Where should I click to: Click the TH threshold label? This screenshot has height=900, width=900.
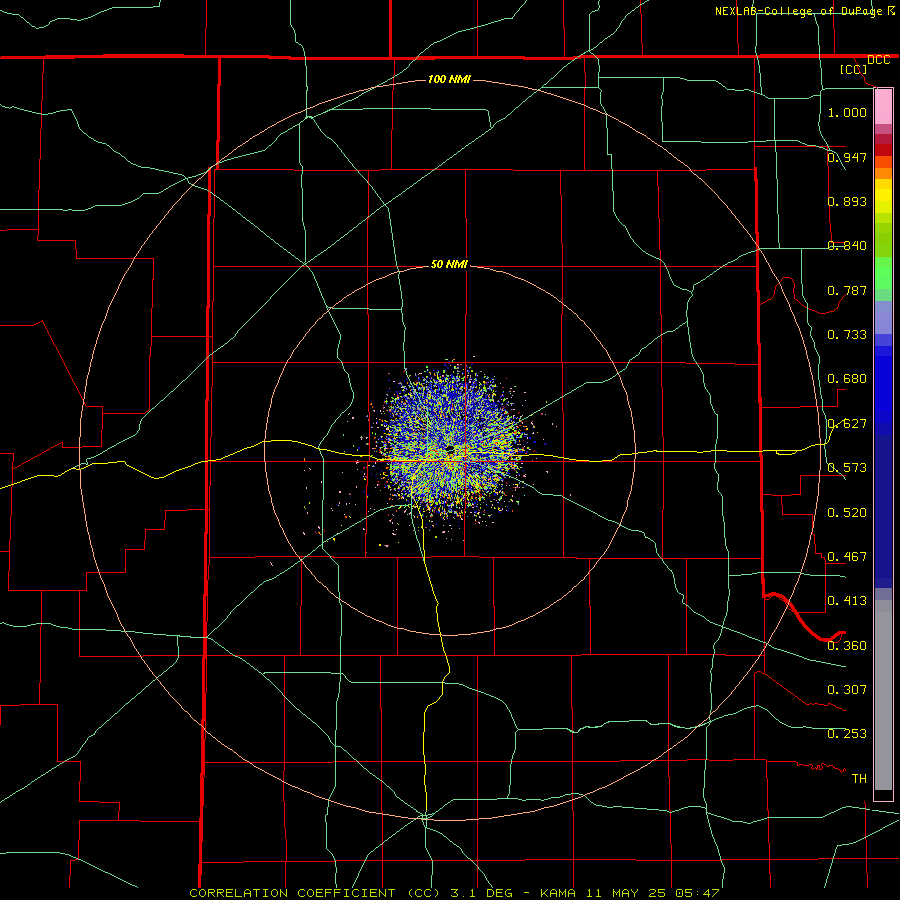pos(859,778)
